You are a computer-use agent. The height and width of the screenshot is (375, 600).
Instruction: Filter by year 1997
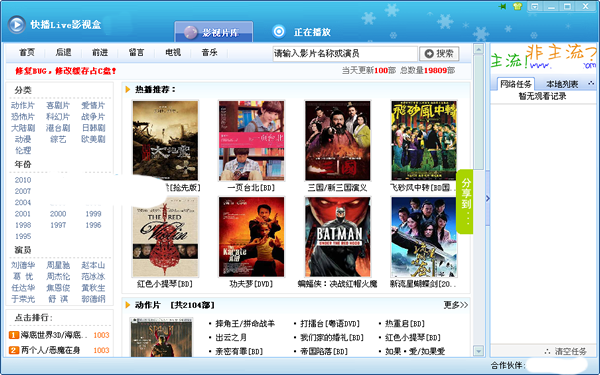pos(58,225)
